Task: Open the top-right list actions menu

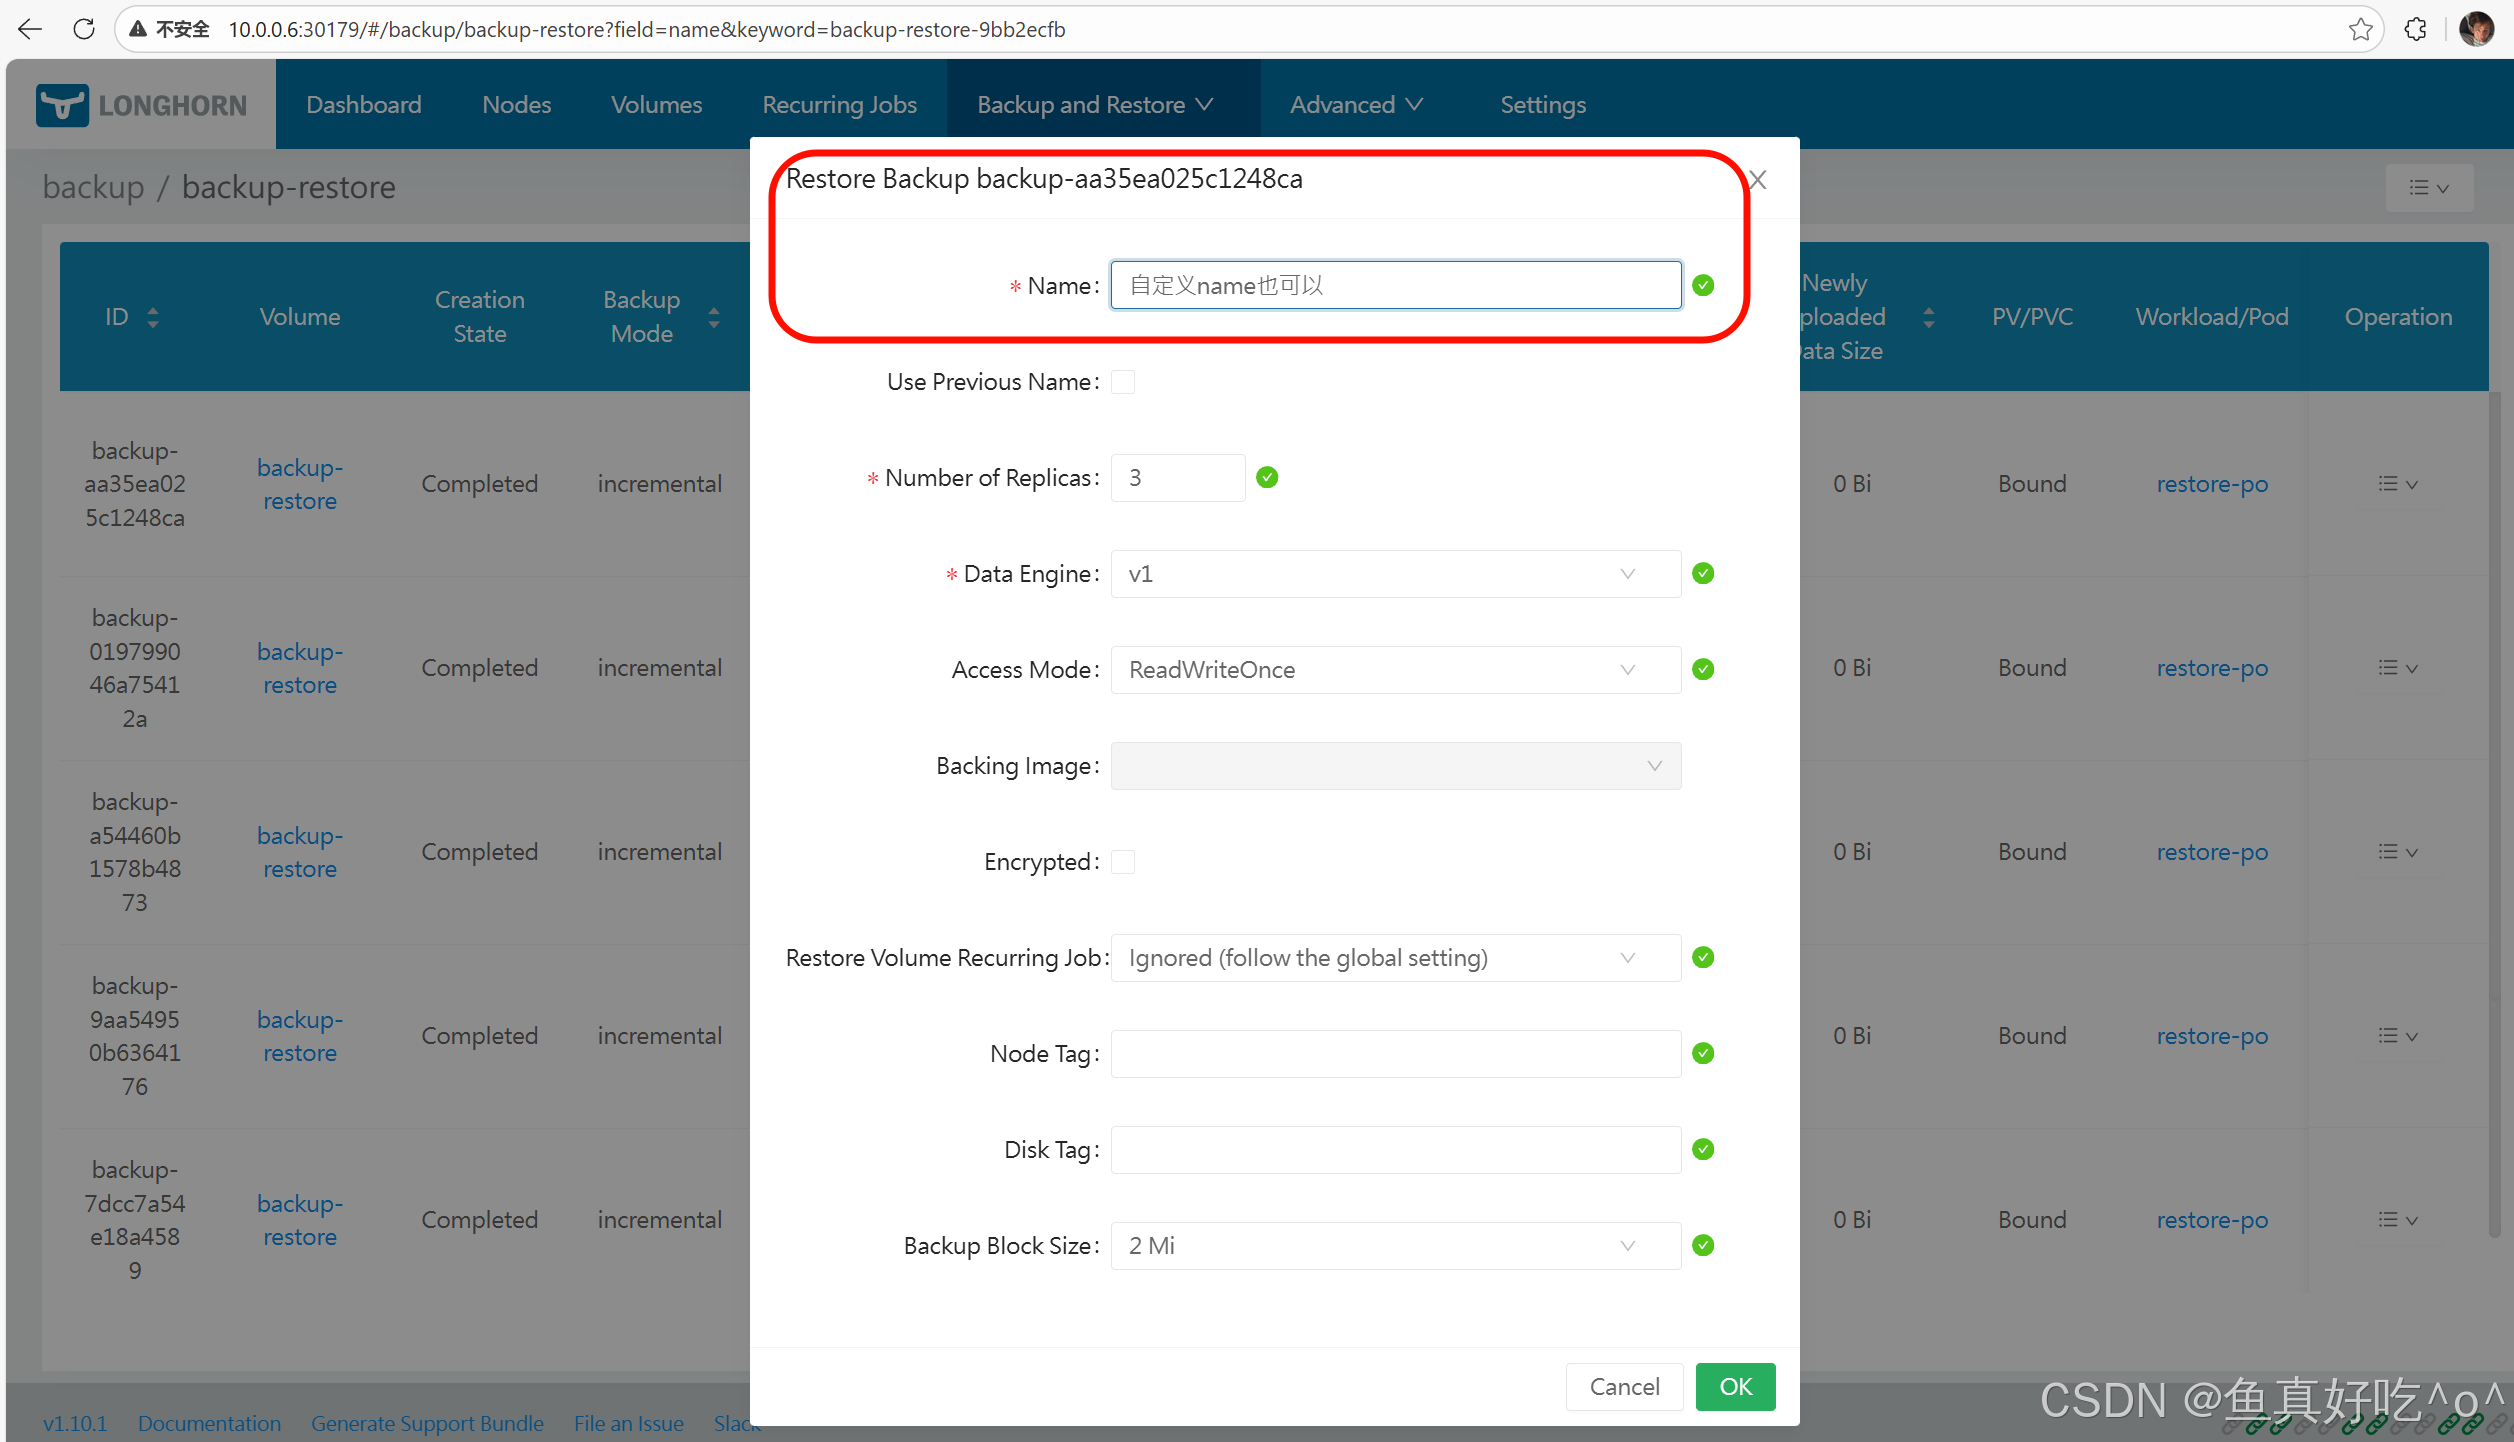Action: (2428, 188)
